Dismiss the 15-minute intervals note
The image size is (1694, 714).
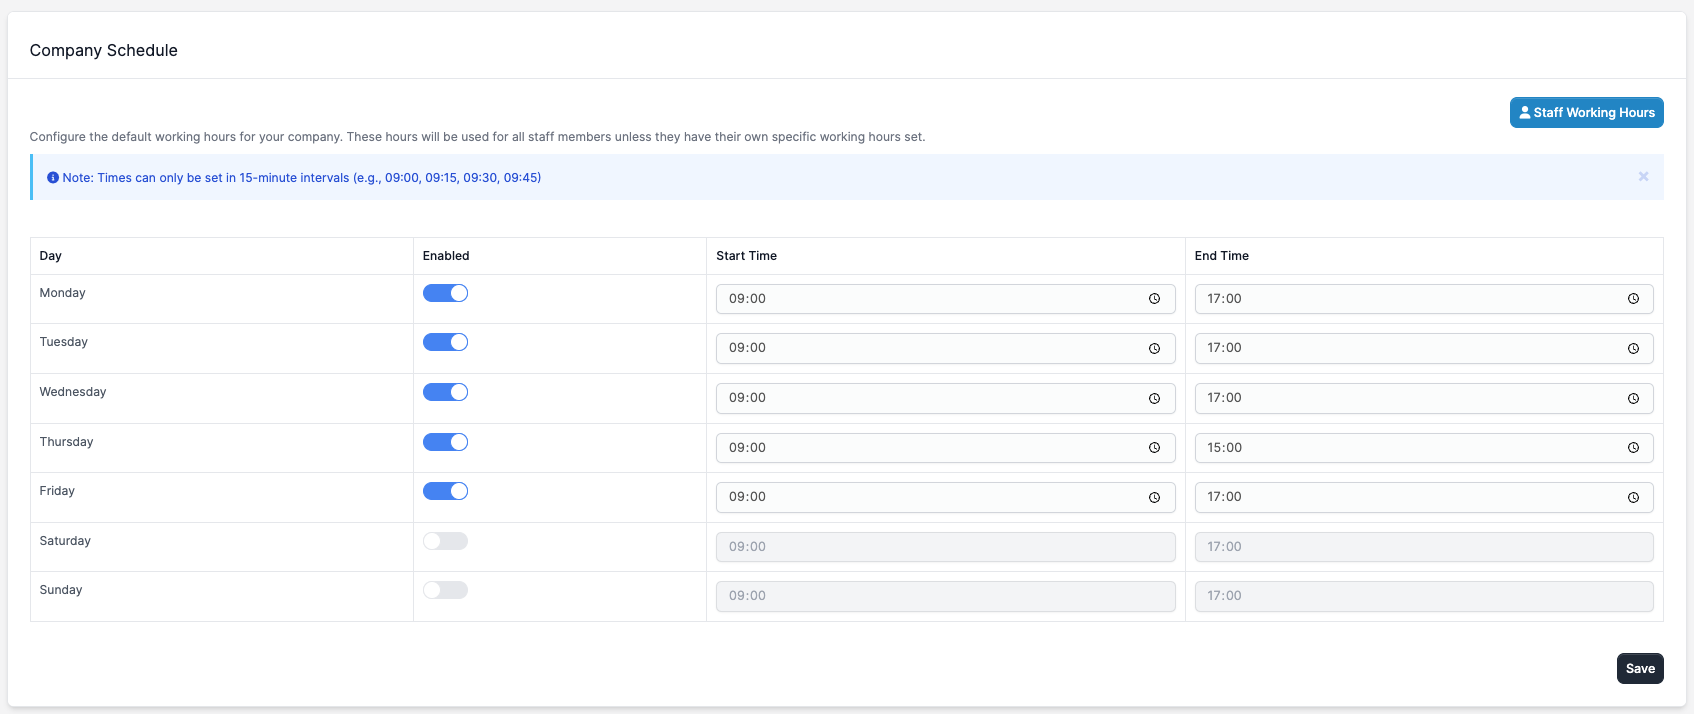(x=1643, y=177)
